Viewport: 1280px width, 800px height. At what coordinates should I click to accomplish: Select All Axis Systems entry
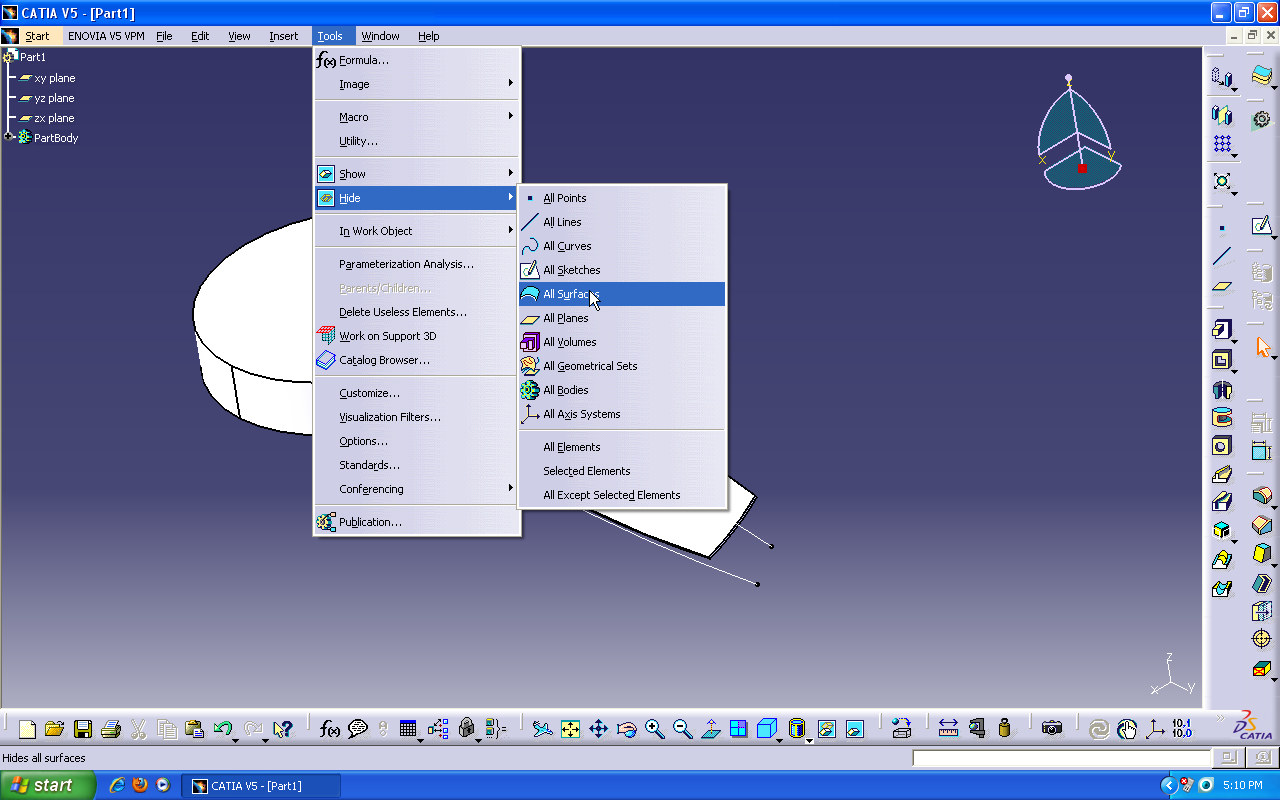pyautogui.click(x=622, y=414)
